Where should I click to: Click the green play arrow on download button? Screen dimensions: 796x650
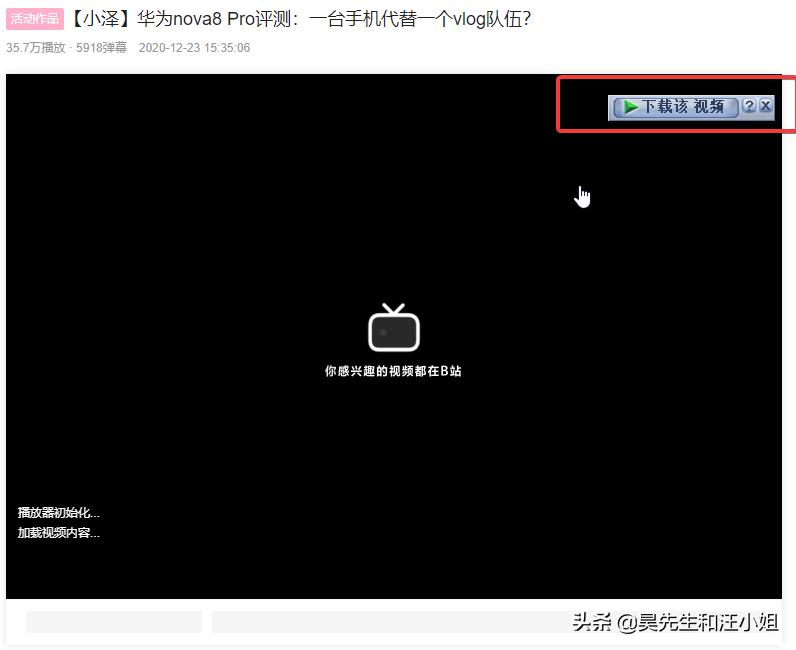(631, 107)
